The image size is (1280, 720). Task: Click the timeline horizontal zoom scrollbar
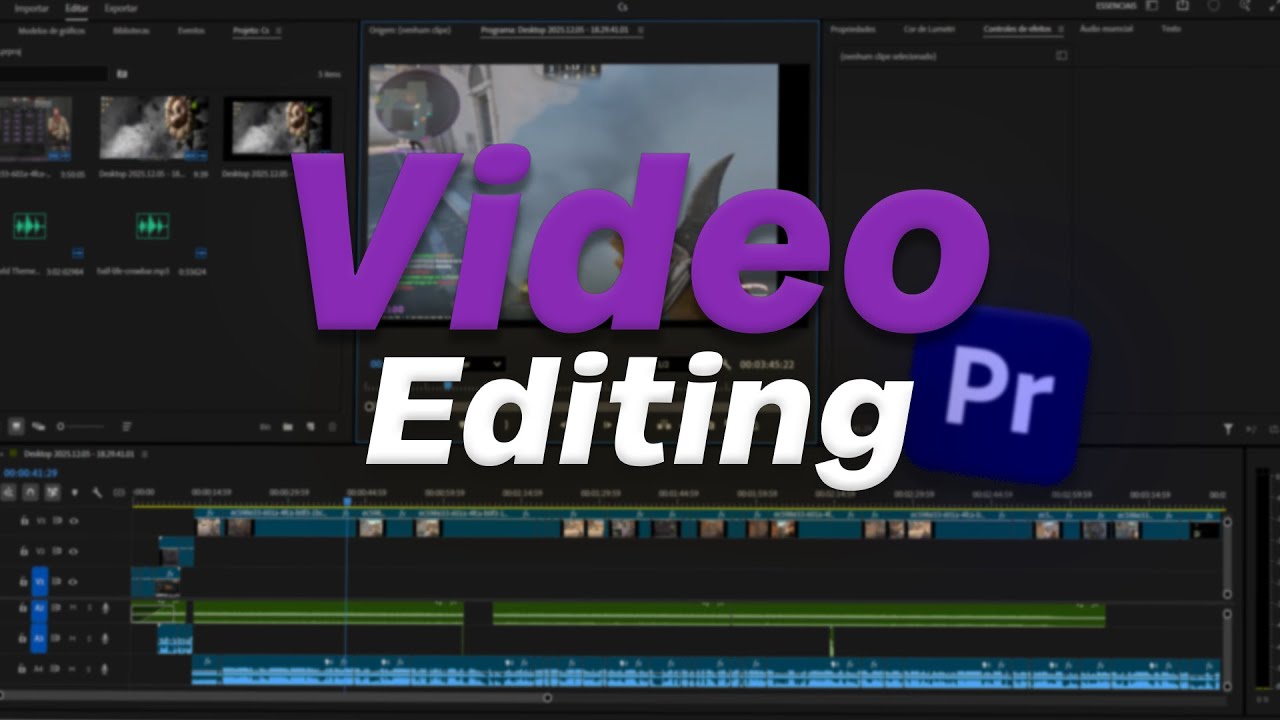click(x=275, y=698)
